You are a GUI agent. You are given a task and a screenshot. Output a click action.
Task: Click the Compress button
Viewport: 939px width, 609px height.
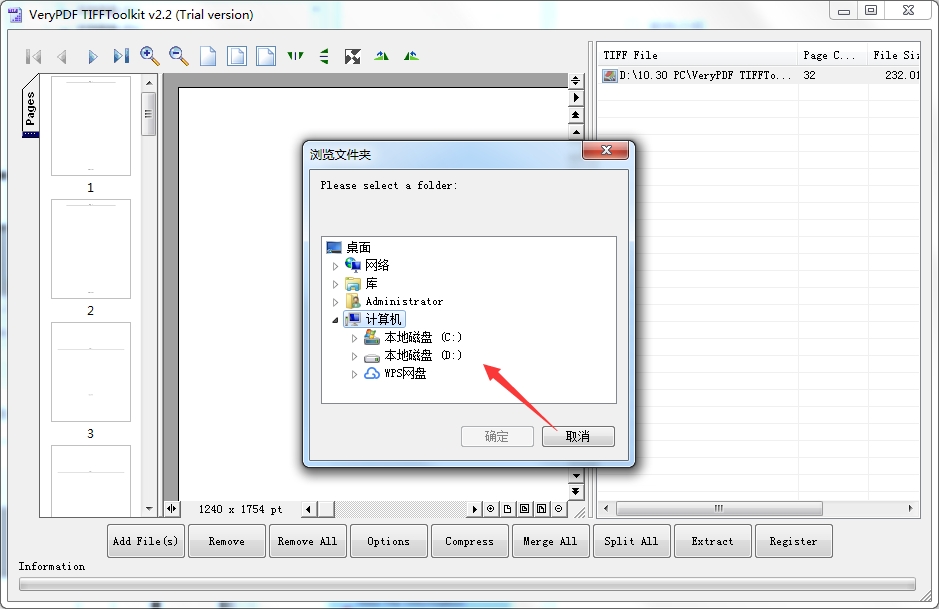pyautogui.click(x=470, y=541)
